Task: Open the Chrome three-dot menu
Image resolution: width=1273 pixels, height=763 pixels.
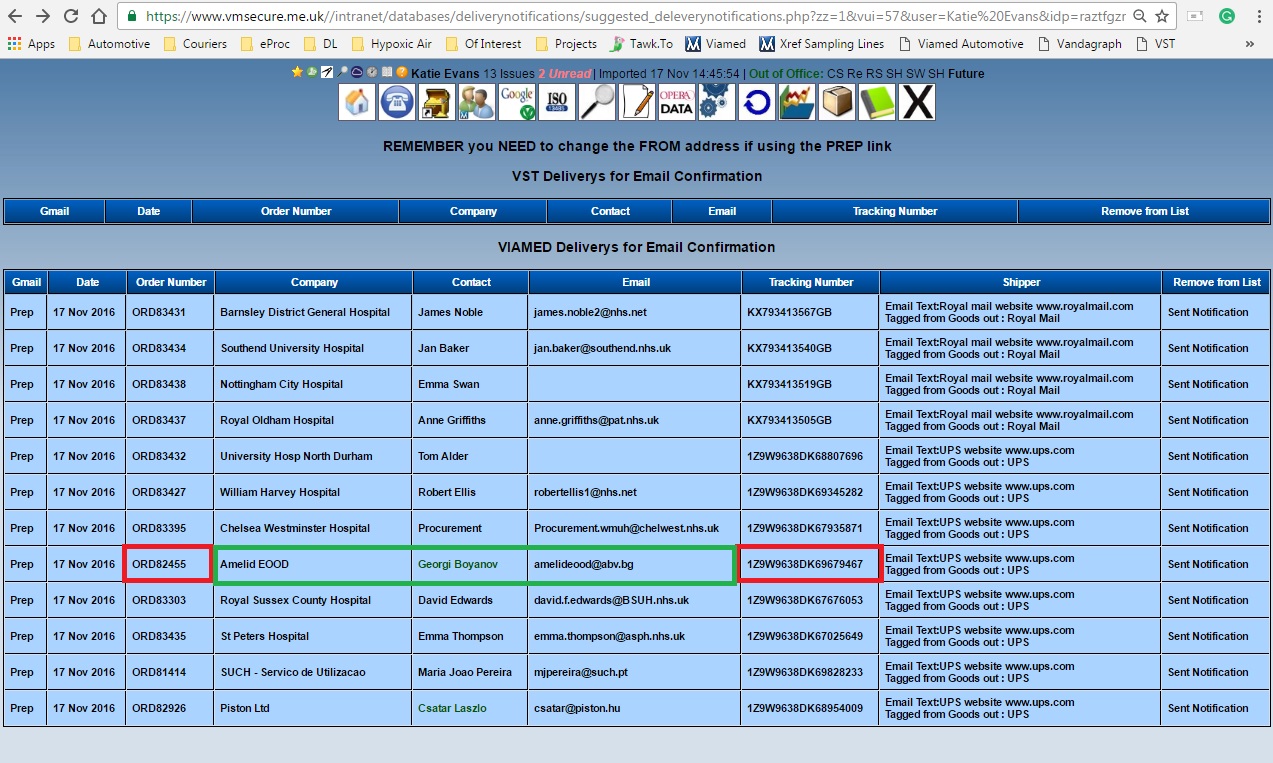Action: pos(1258,16)
